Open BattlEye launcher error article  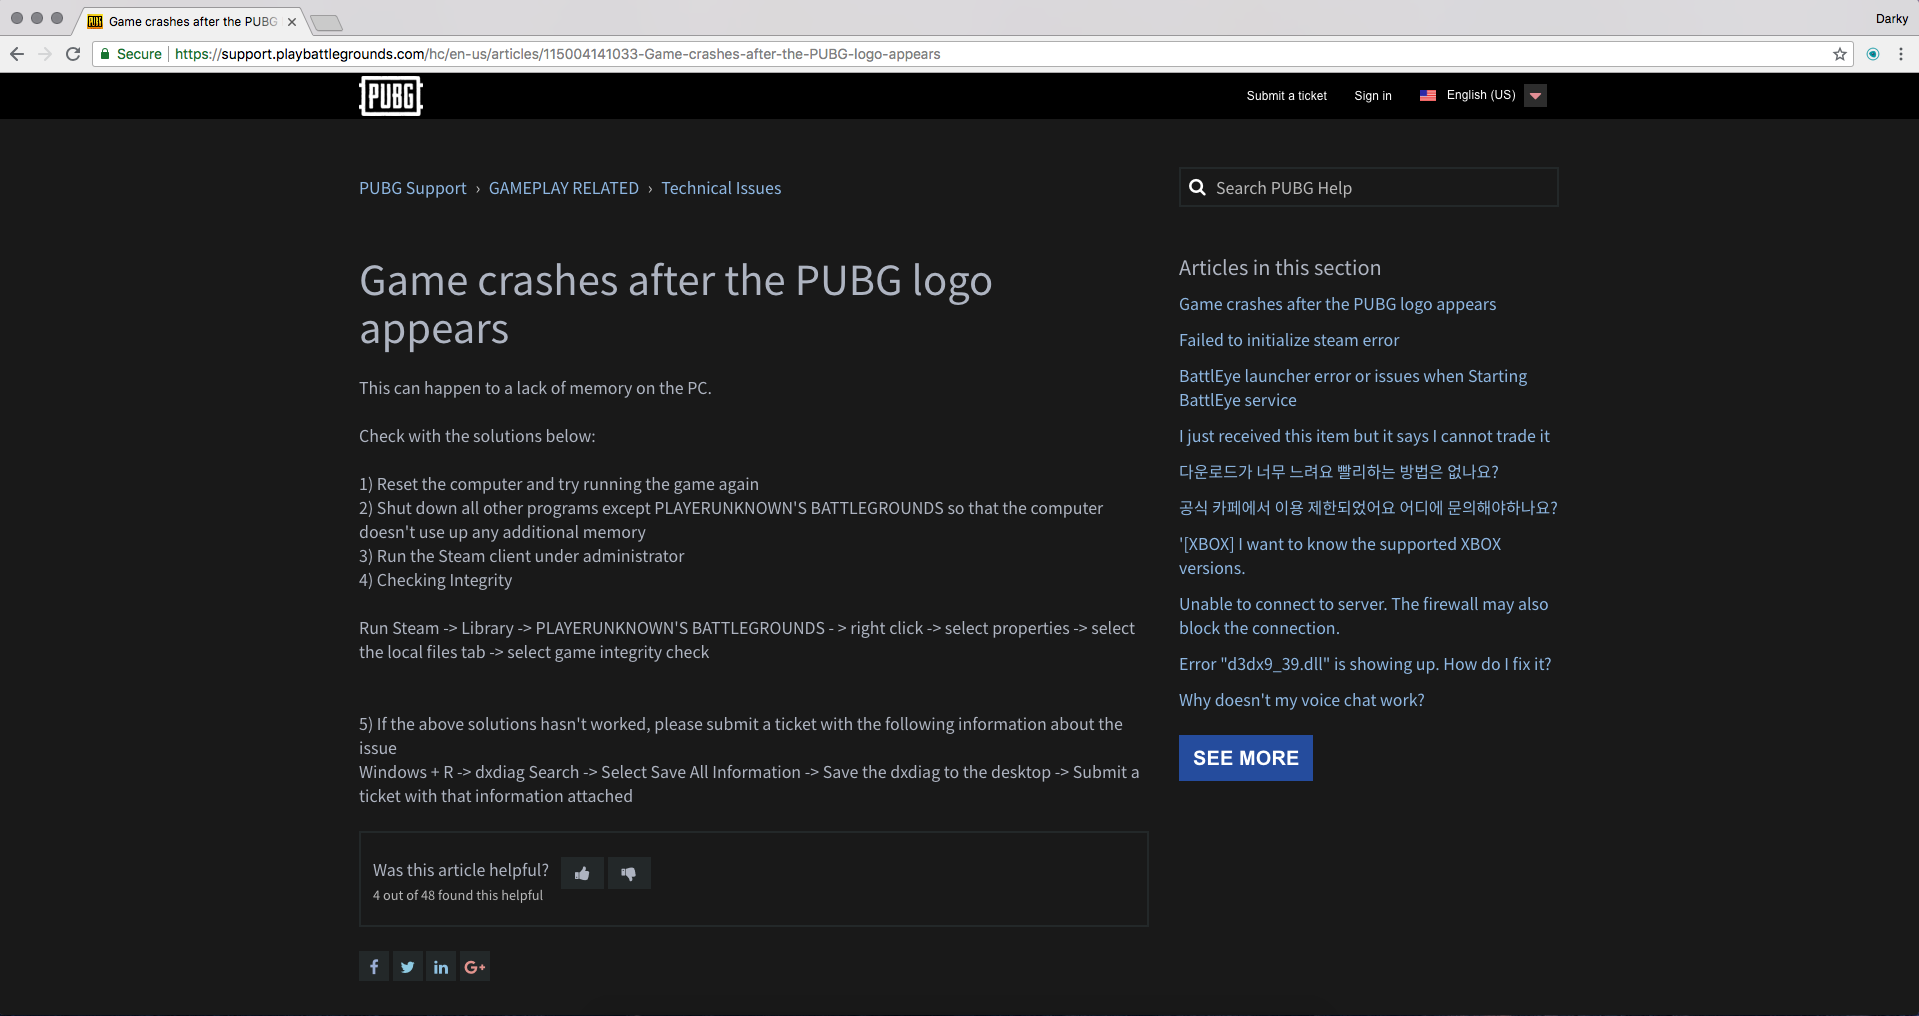(x=1353, y=388)
